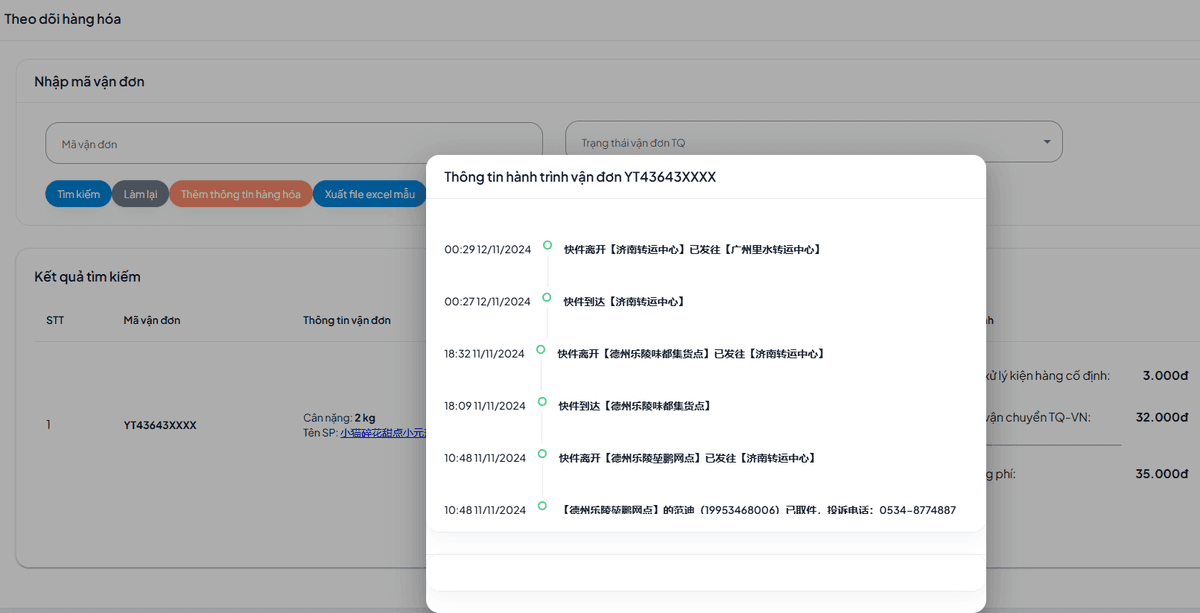Screen dimensions: 1200x613
Task: Select the 18:09 11/11/2024 timestamp text
Action: pyautogui.click(x=485, y=406)
